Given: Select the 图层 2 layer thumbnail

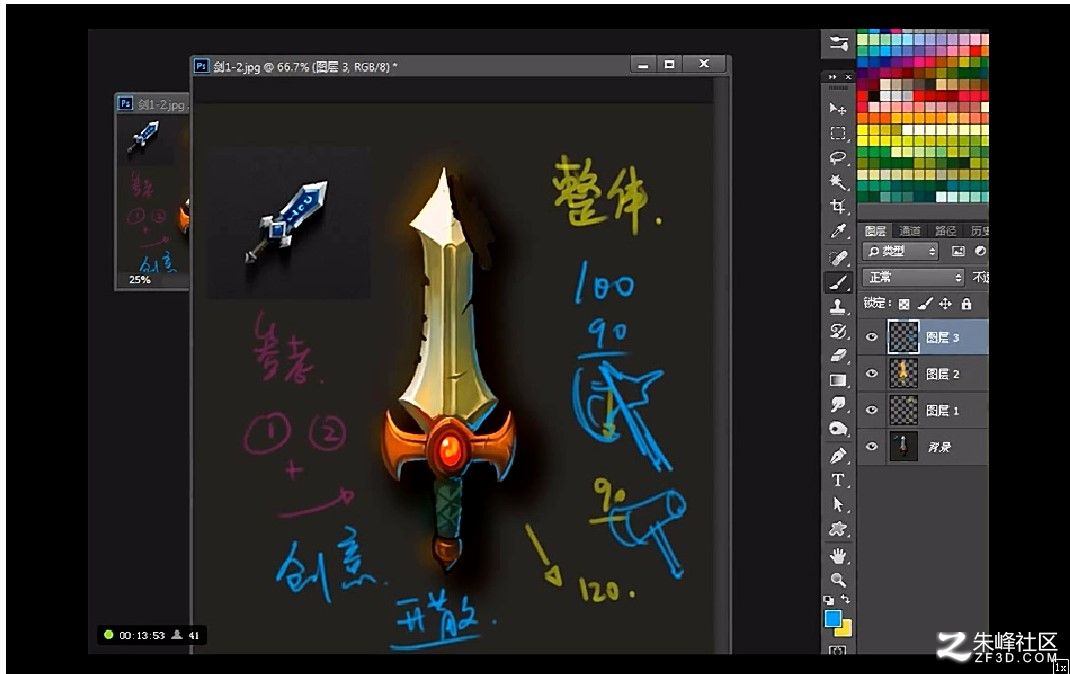Looking at the screenshot, I should click(903, 373).
